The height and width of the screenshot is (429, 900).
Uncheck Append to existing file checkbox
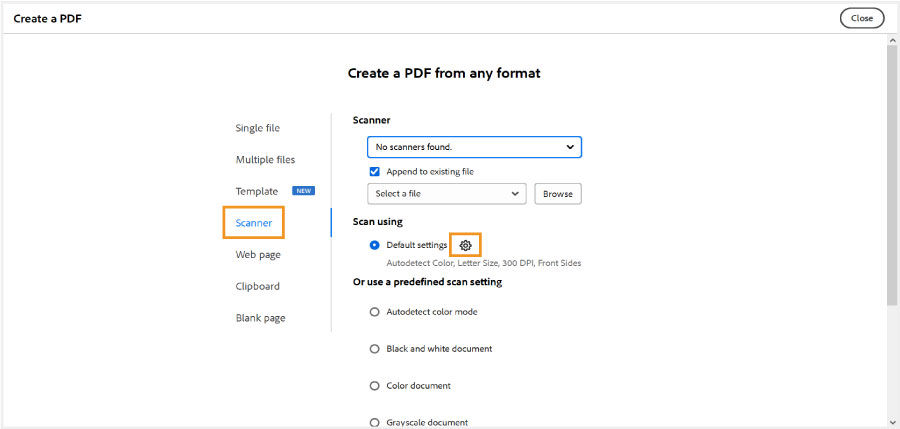(x=375, y=172)
